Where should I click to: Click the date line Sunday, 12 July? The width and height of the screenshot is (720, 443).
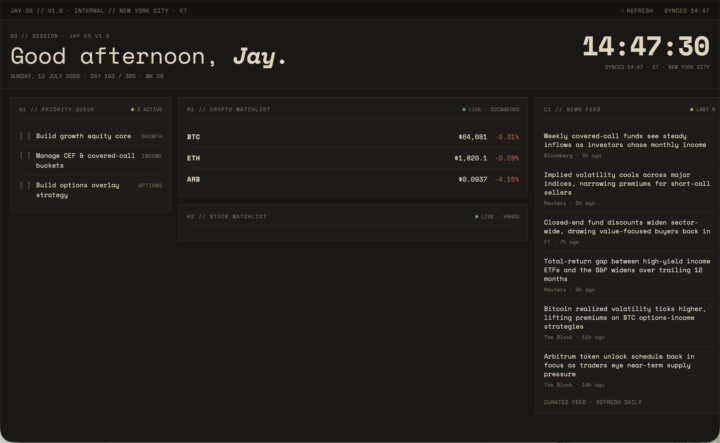pos(87,76)
